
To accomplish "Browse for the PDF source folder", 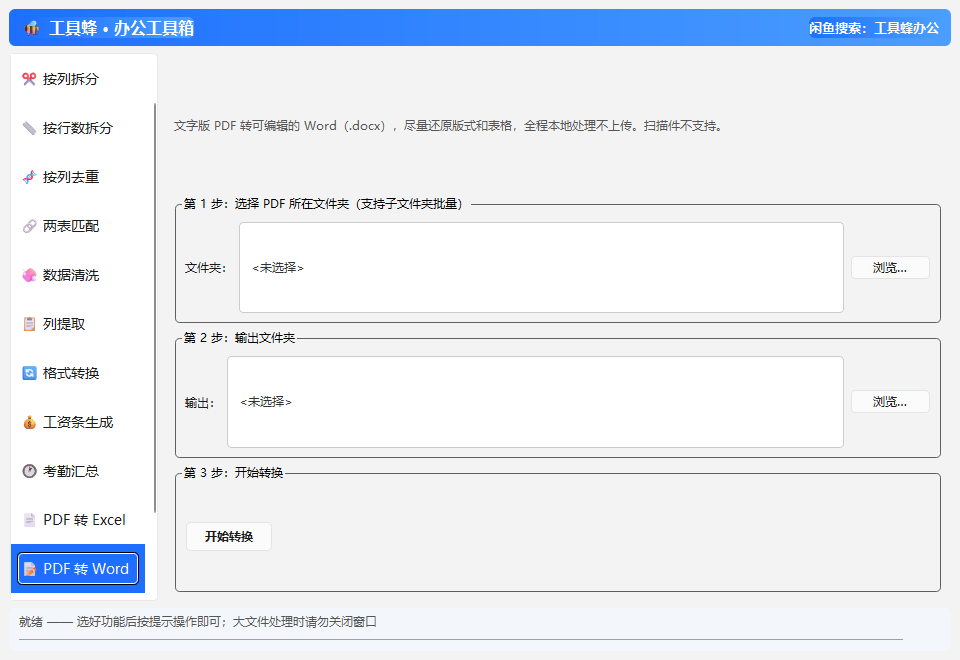I will pos(890,268).
